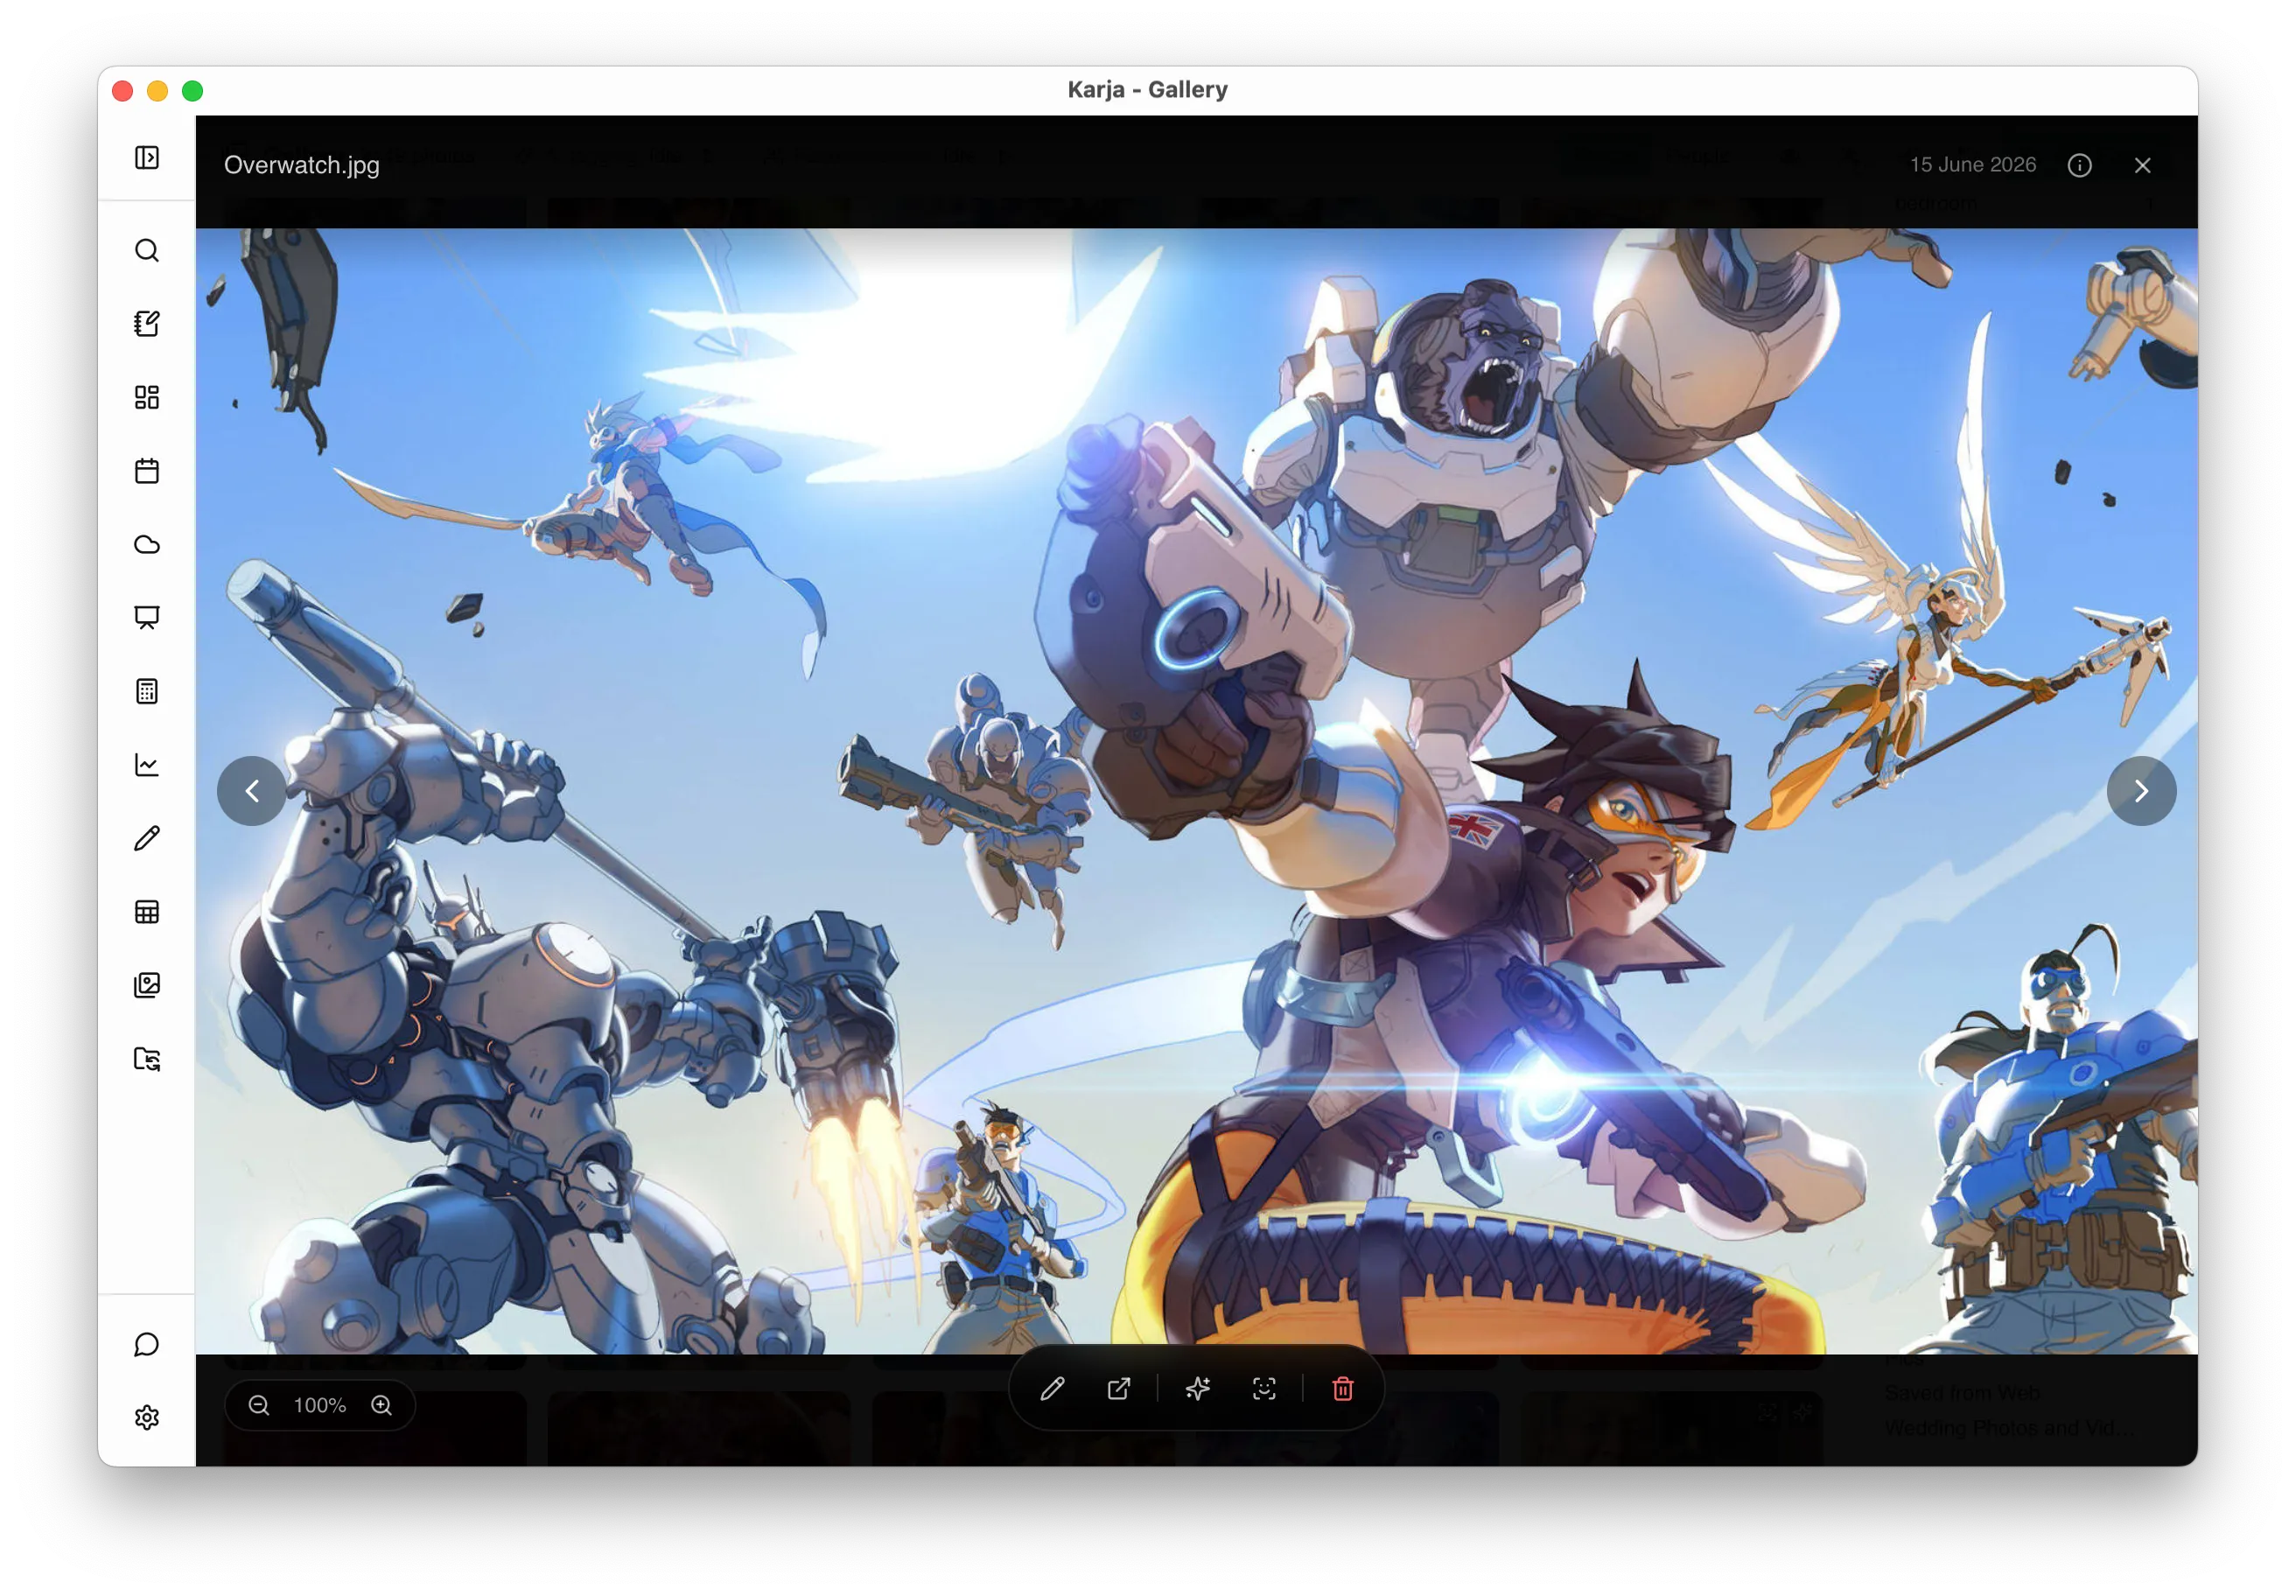Image resolution: width=2296 pixels, height=1596 pixels.
Task: Open the Calculator icon in sidebar
Action: [147, 692]
